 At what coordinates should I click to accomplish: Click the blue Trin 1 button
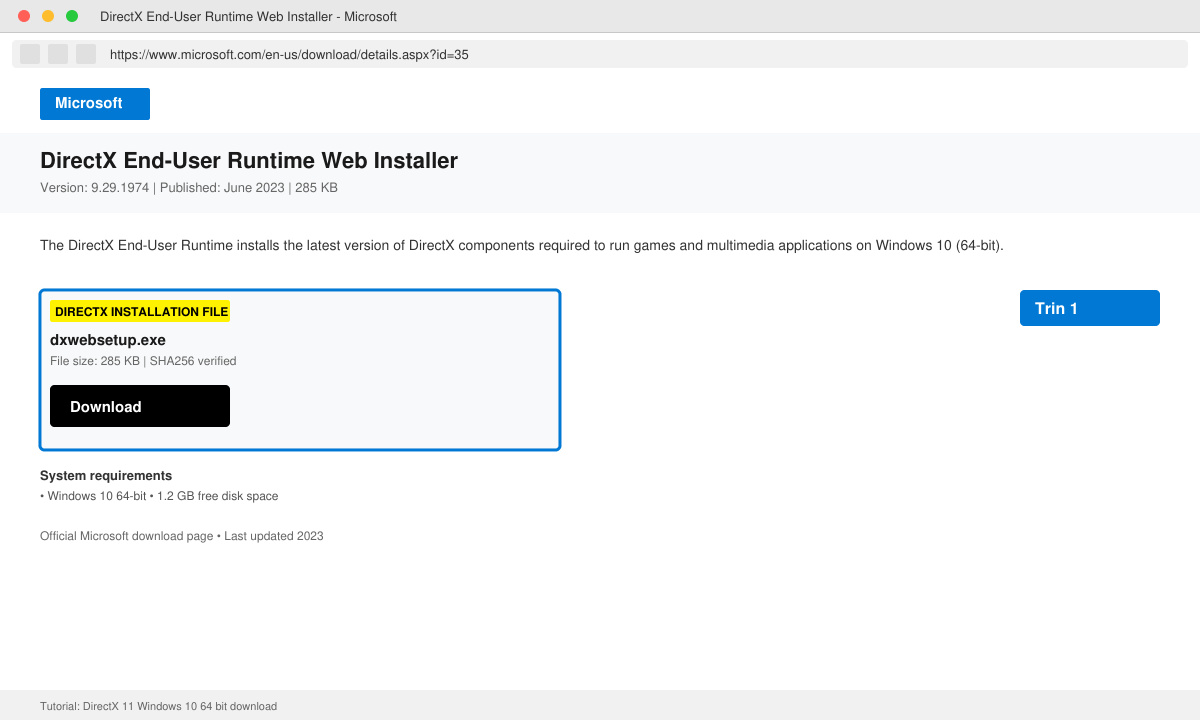click(x=1090, y=308)
